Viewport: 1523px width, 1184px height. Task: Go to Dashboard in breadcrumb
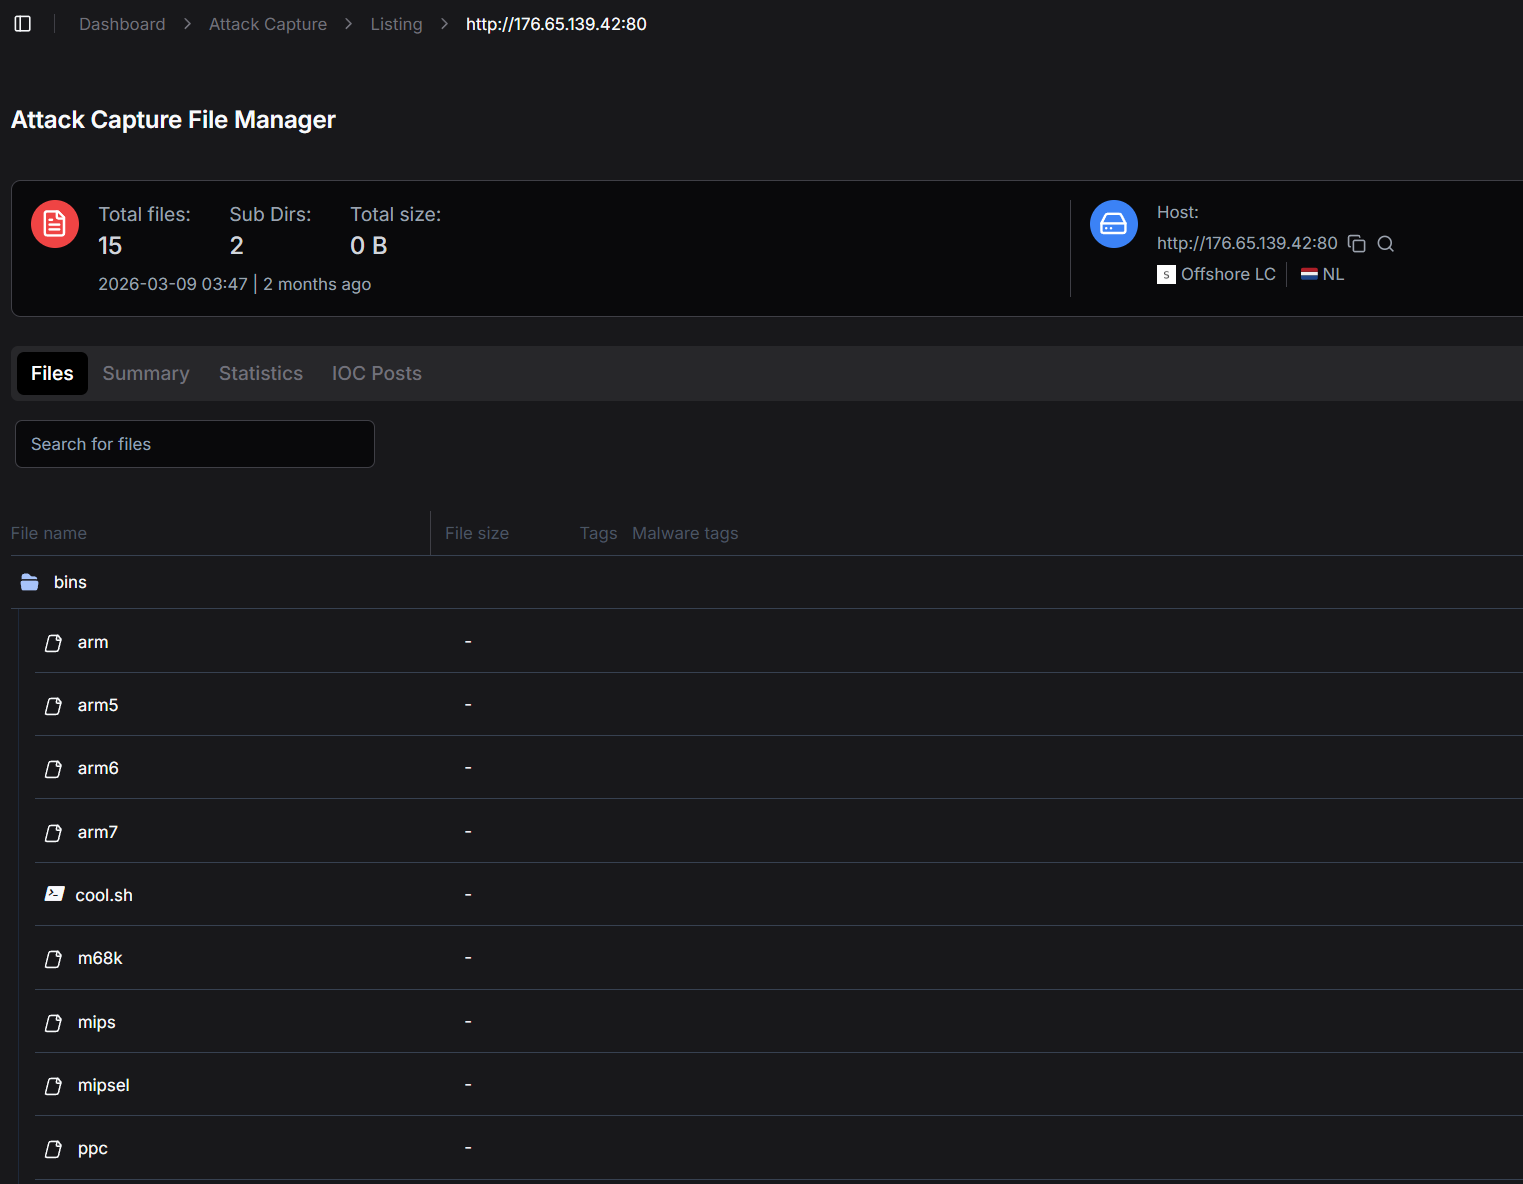(122, 24)
